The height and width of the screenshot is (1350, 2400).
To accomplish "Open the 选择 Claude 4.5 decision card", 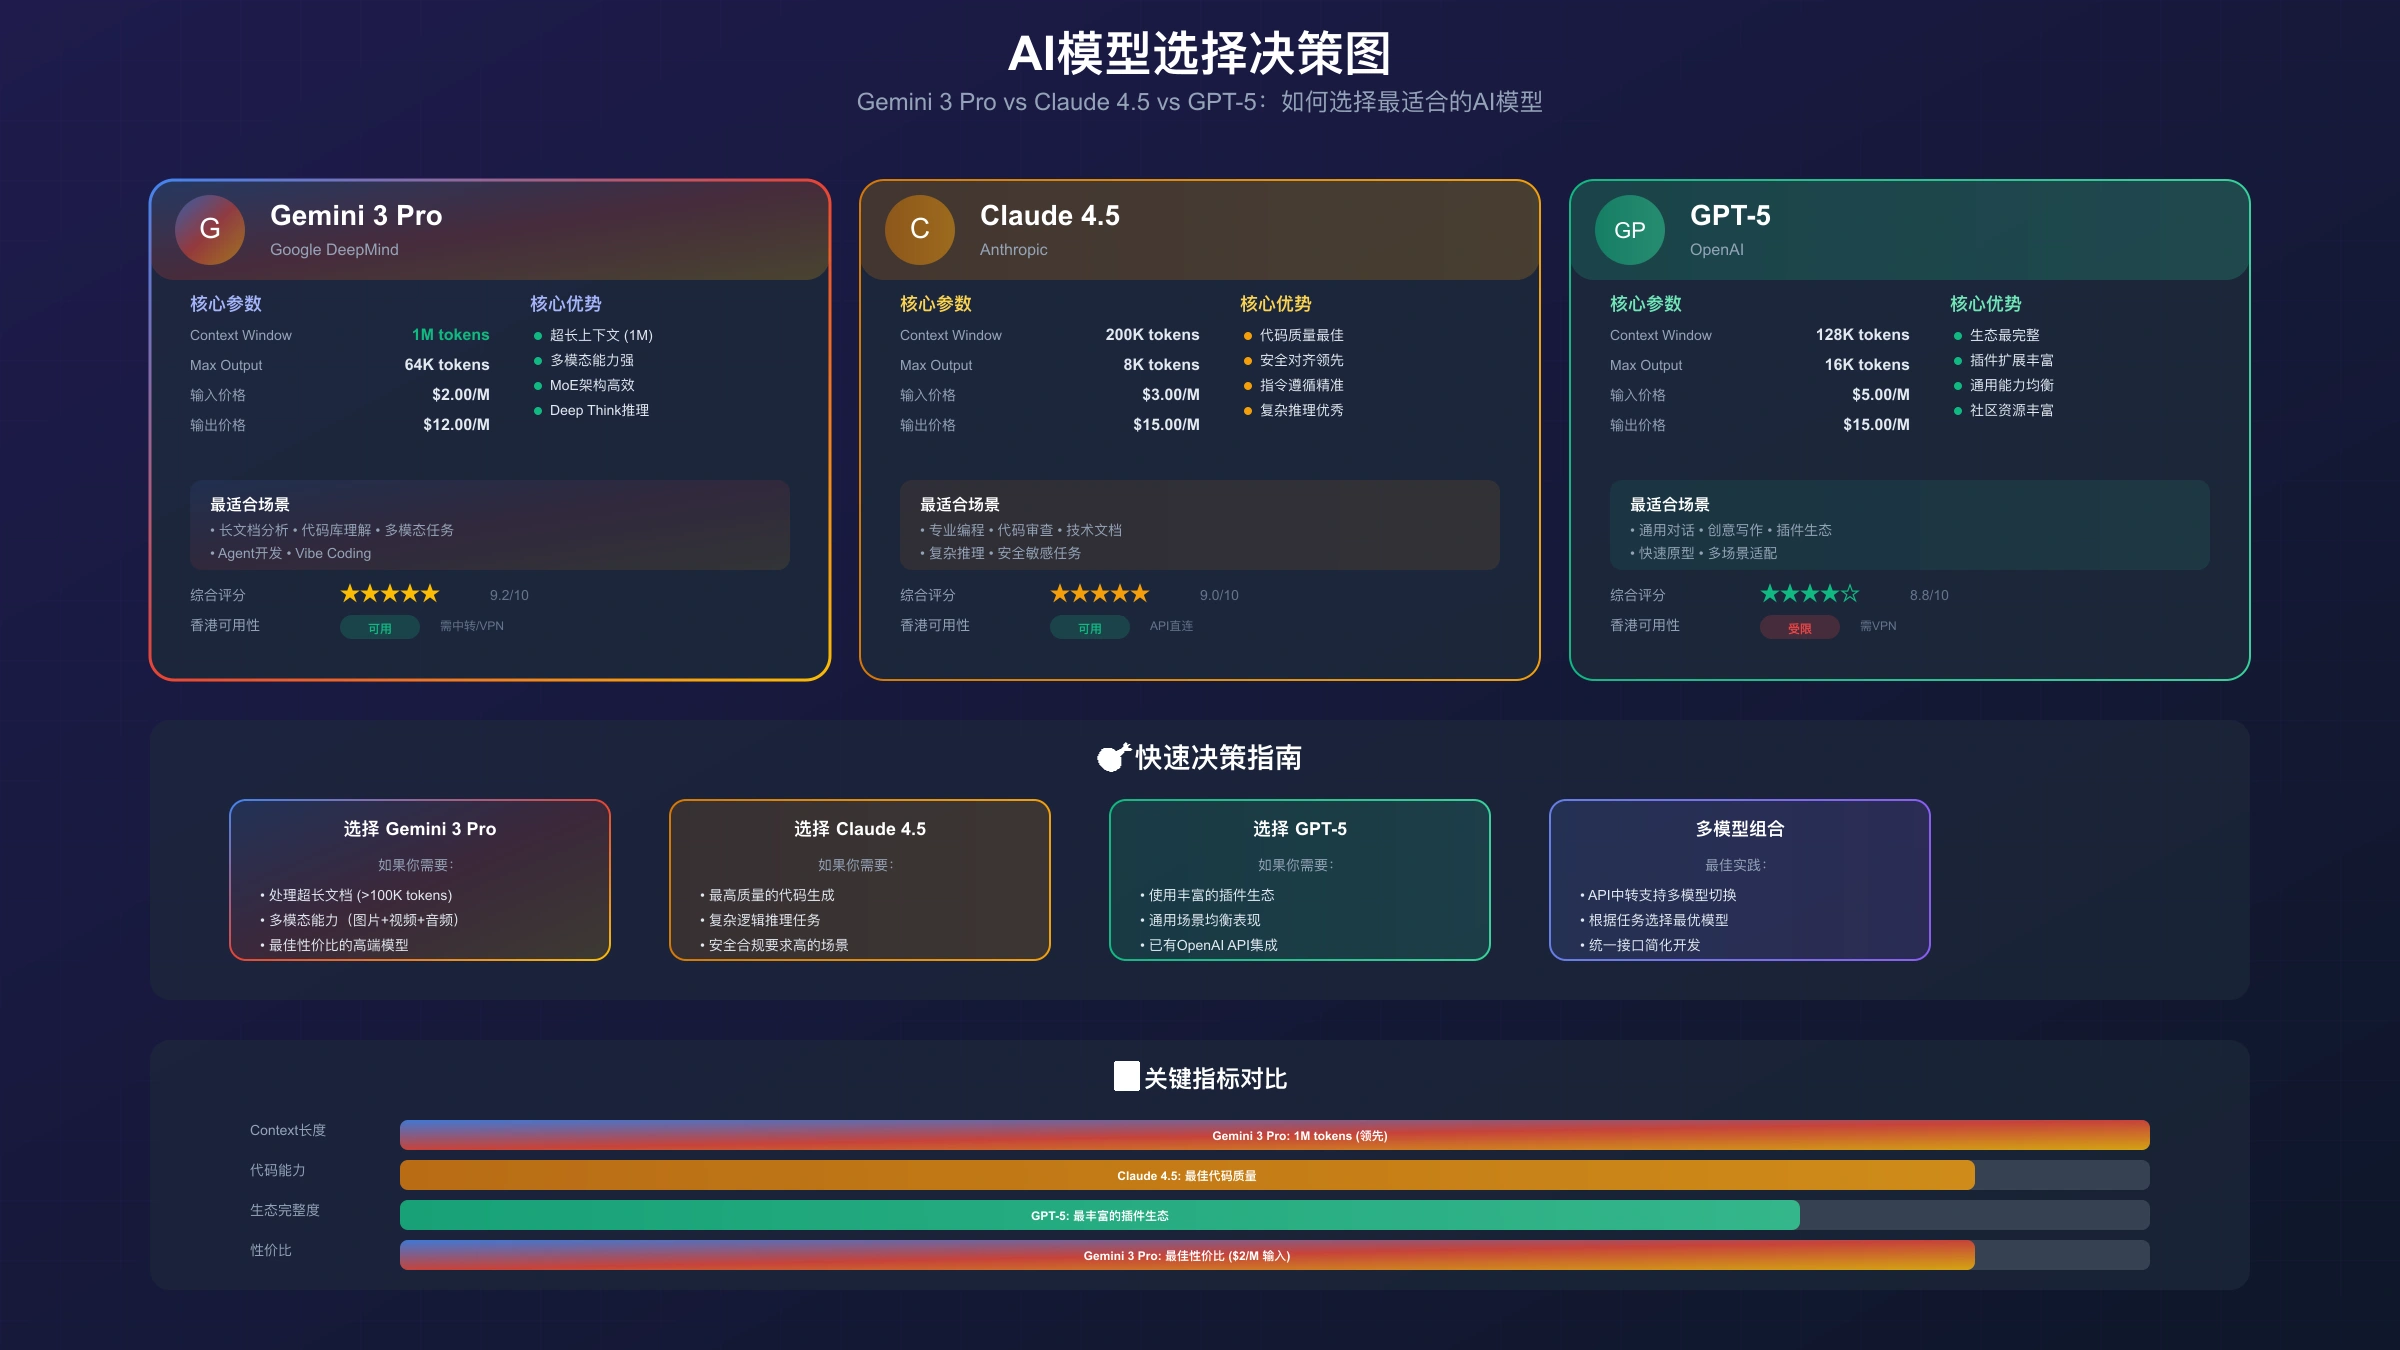I will (x=860, y=880).
